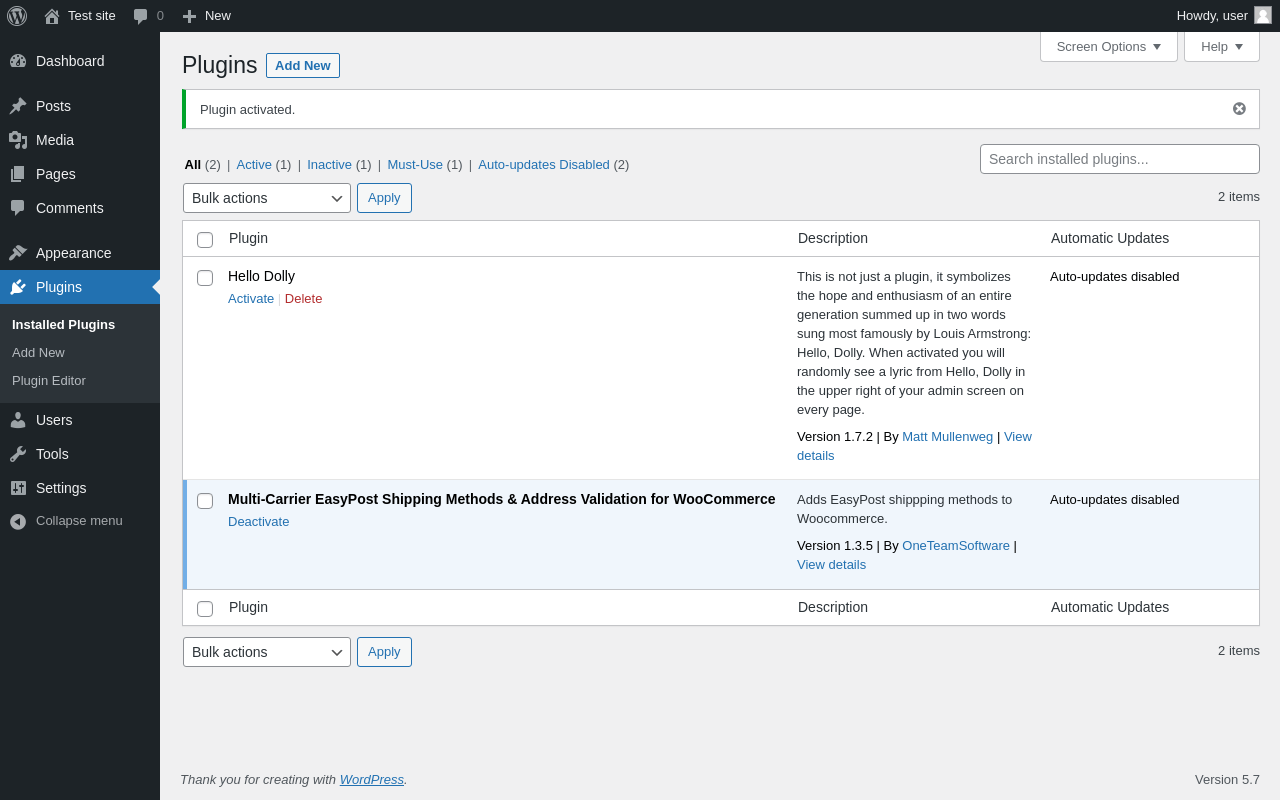Expand the Screen Options panel

1108,46
